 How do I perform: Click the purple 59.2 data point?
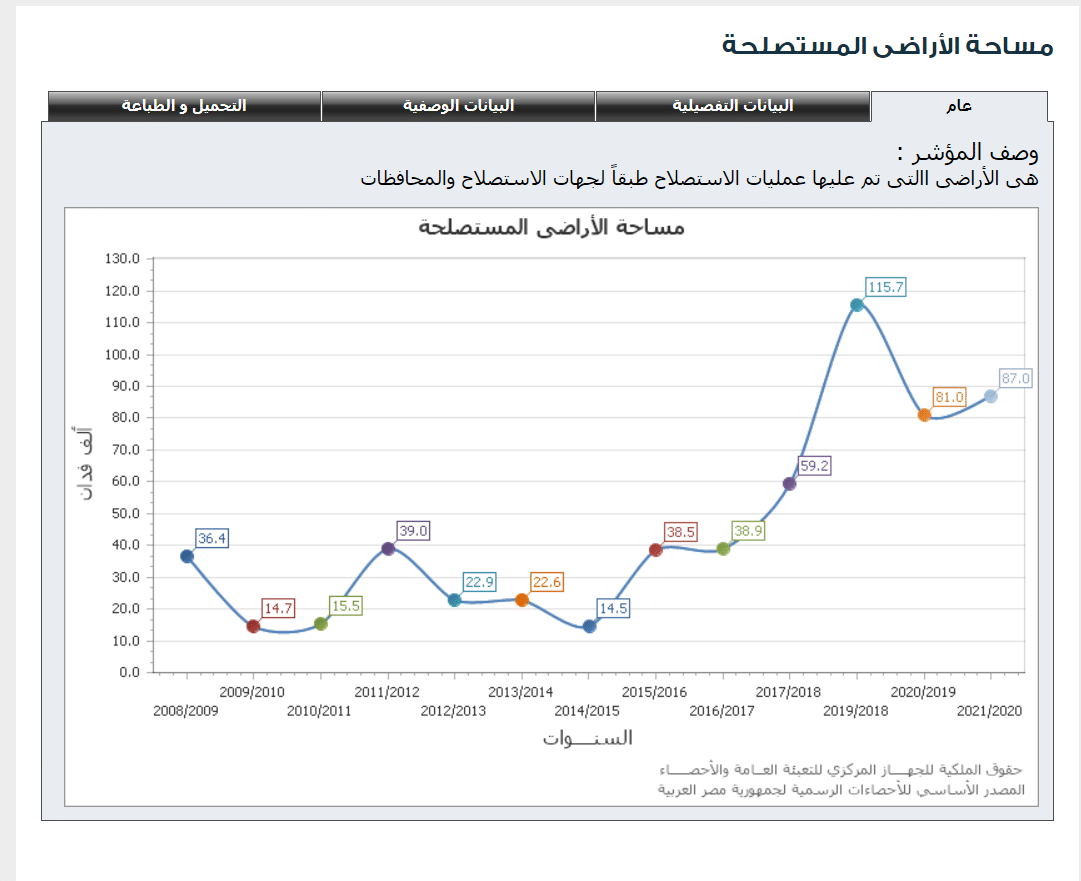pyautogui.click(x=789, y=484)
